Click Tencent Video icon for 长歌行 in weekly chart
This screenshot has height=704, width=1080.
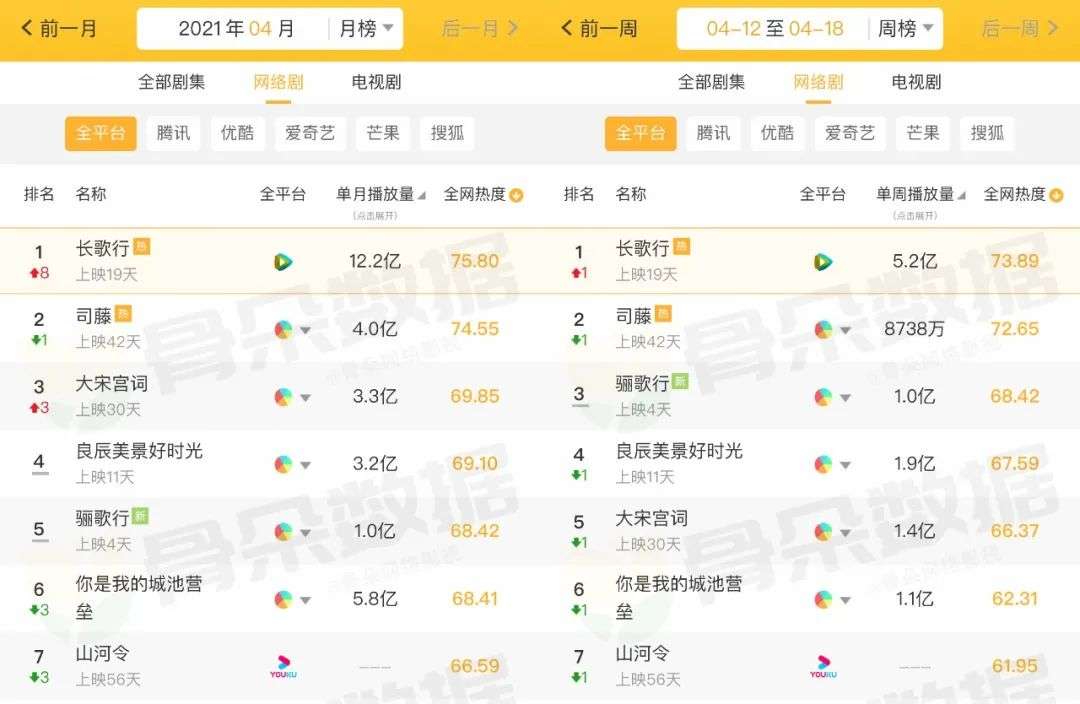(823, 262)
